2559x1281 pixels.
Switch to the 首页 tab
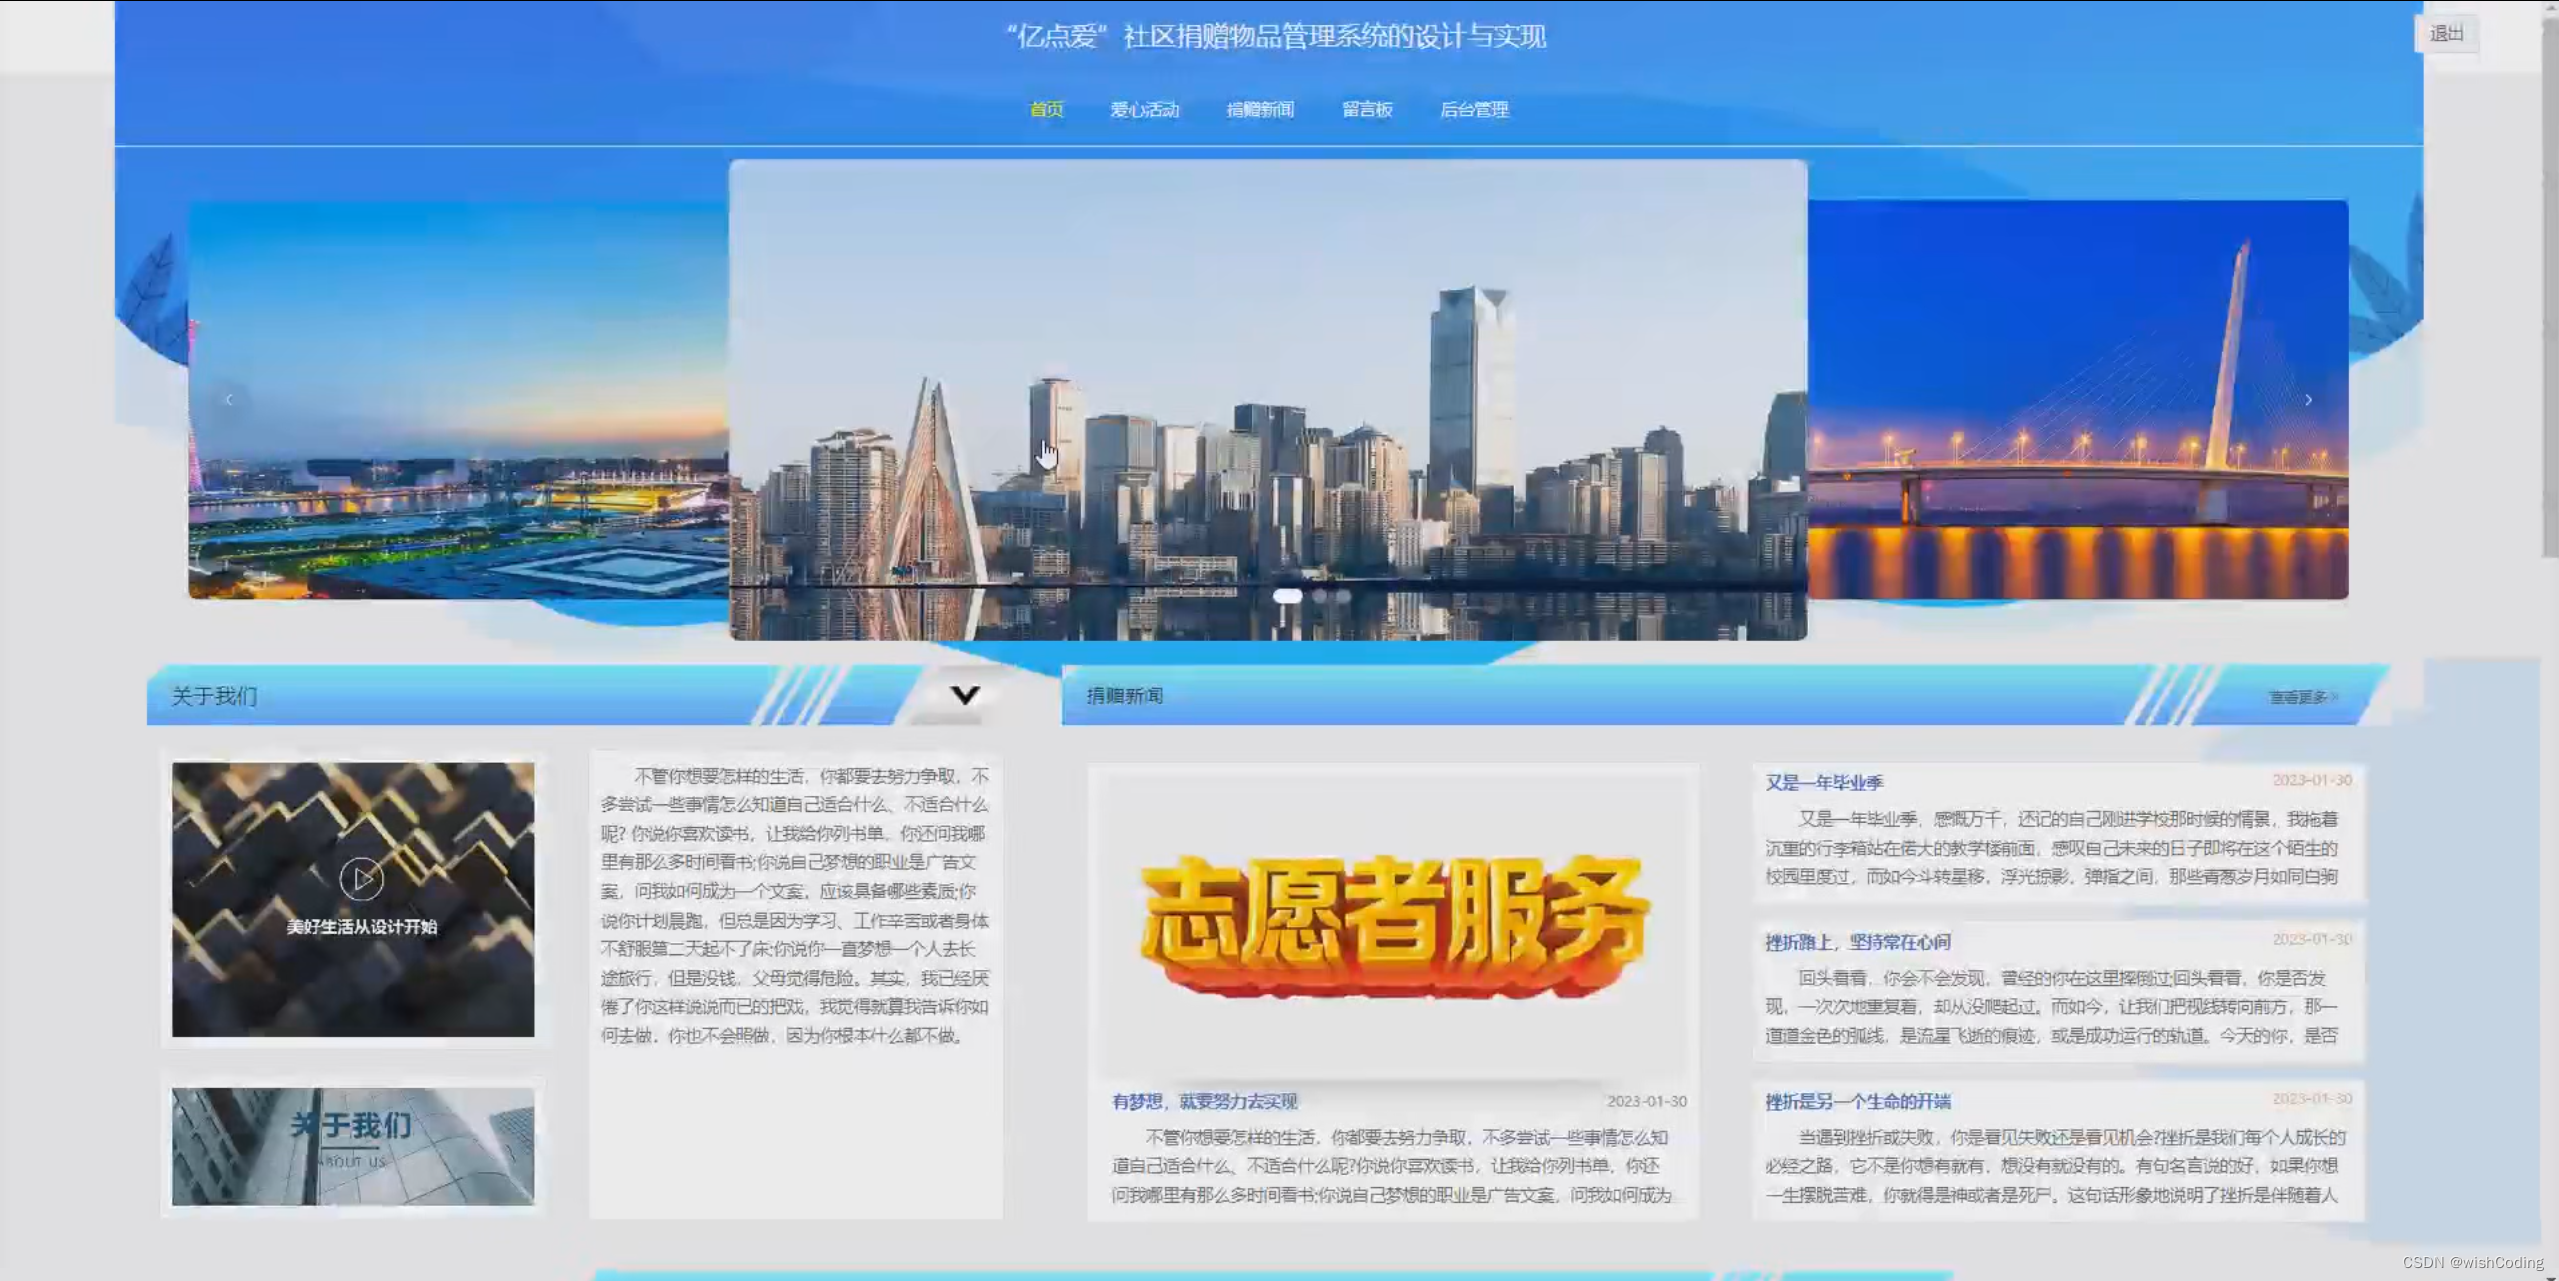(1046, 109)
